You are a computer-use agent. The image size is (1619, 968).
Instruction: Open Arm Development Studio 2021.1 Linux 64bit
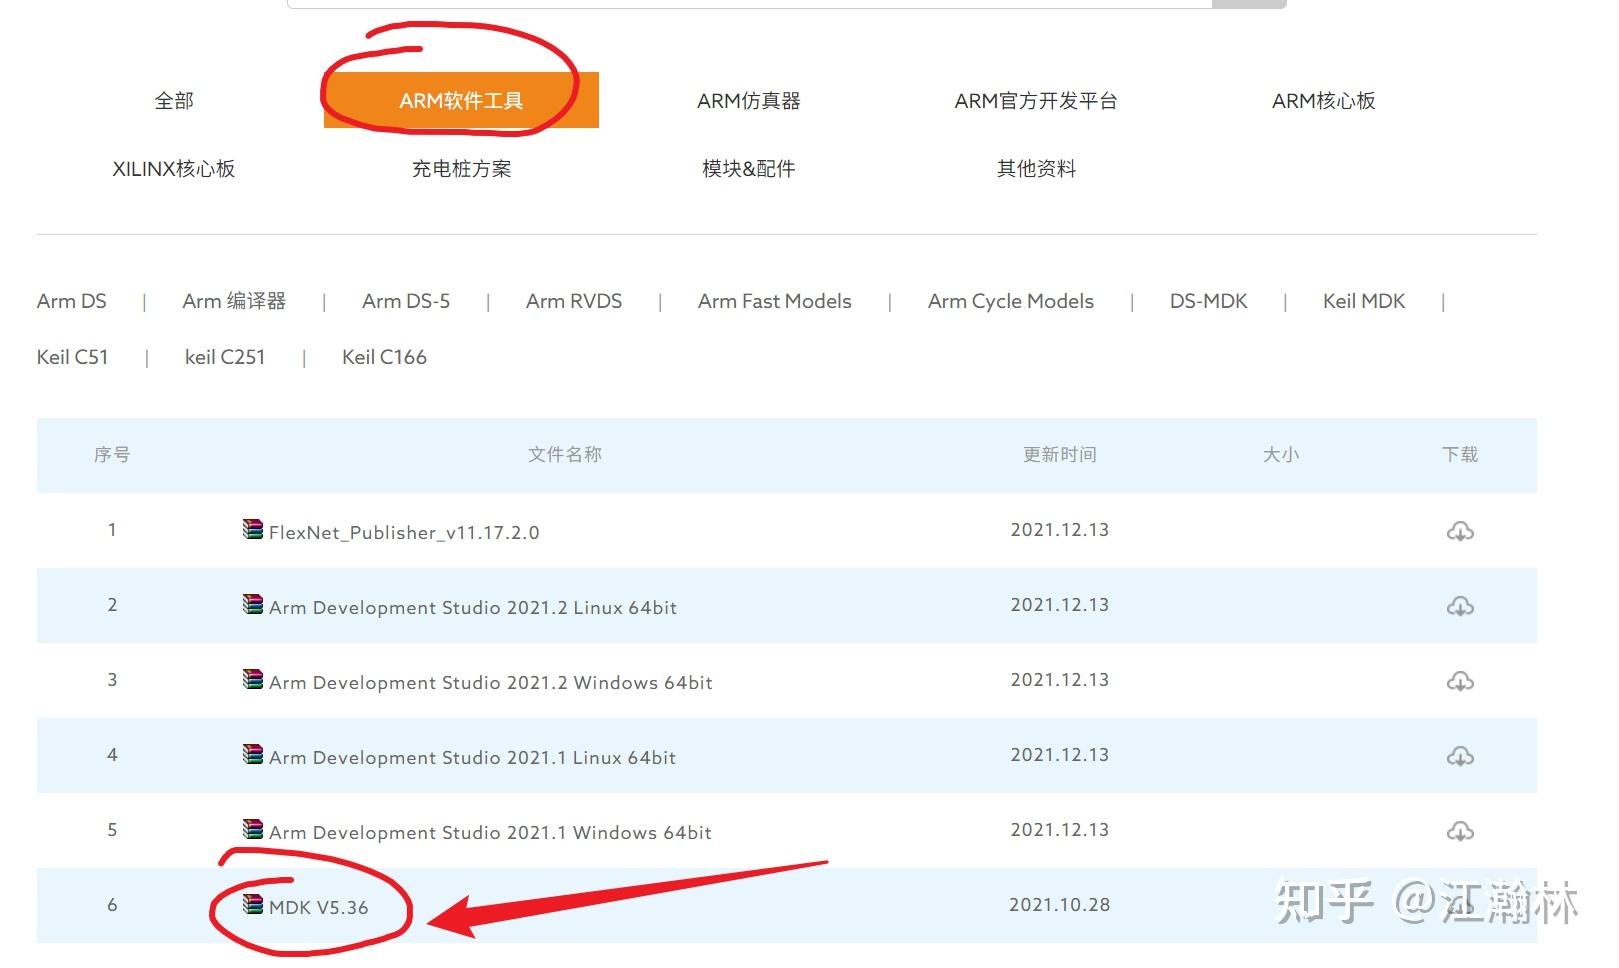click(x=472, y=757)
